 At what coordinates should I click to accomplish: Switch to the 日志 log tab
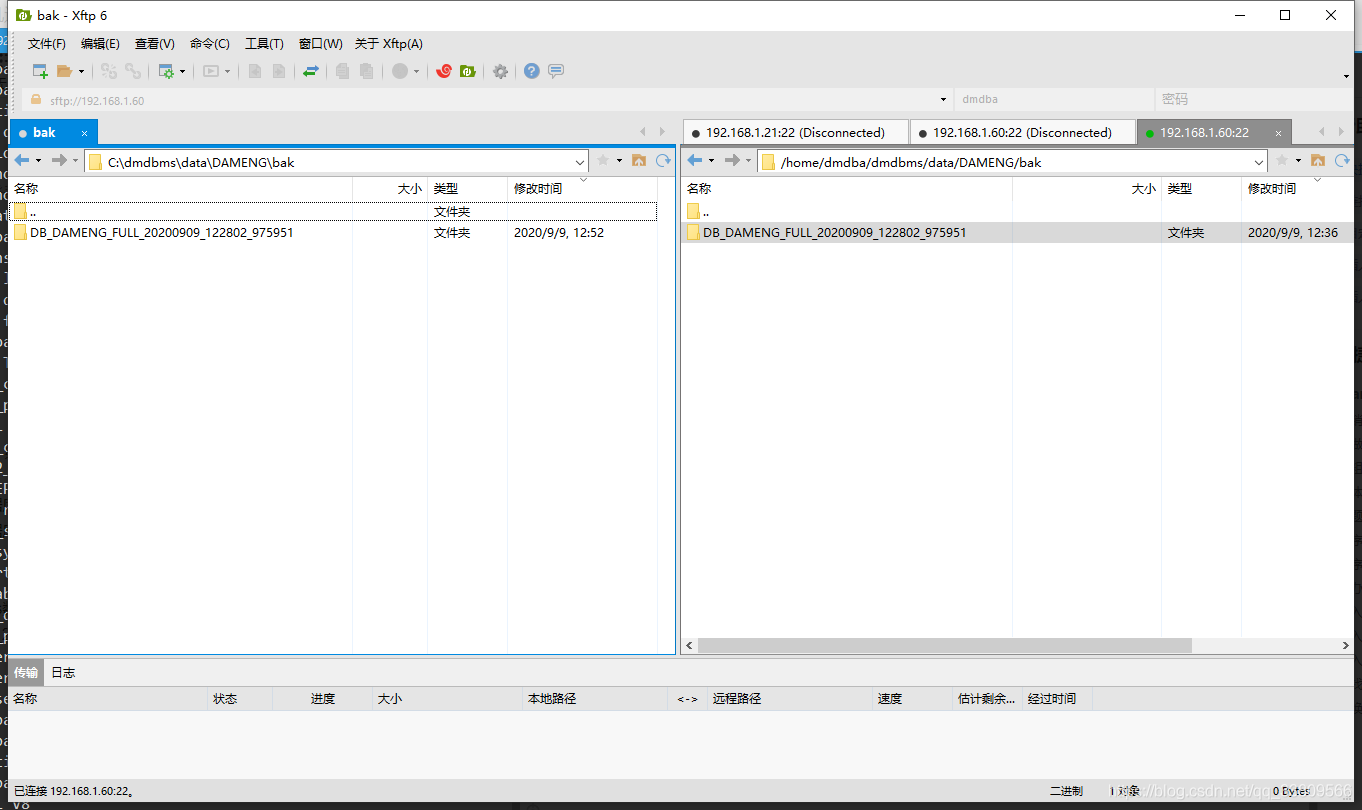click(63, 672)
